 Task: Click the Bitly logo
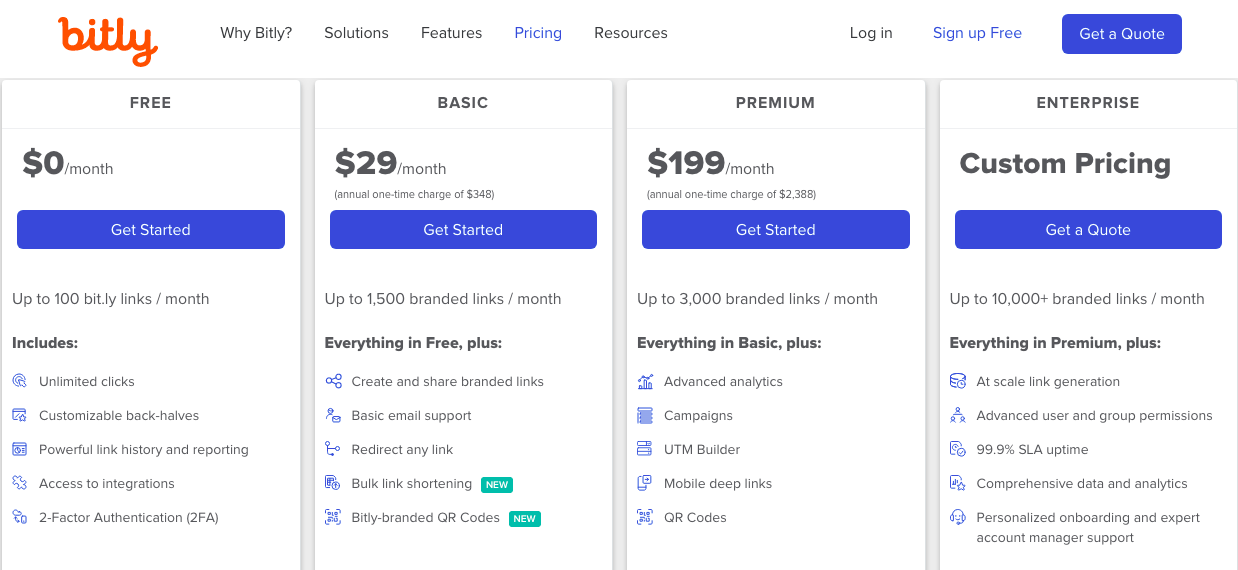pyautogui.click(x=108, y=41)
